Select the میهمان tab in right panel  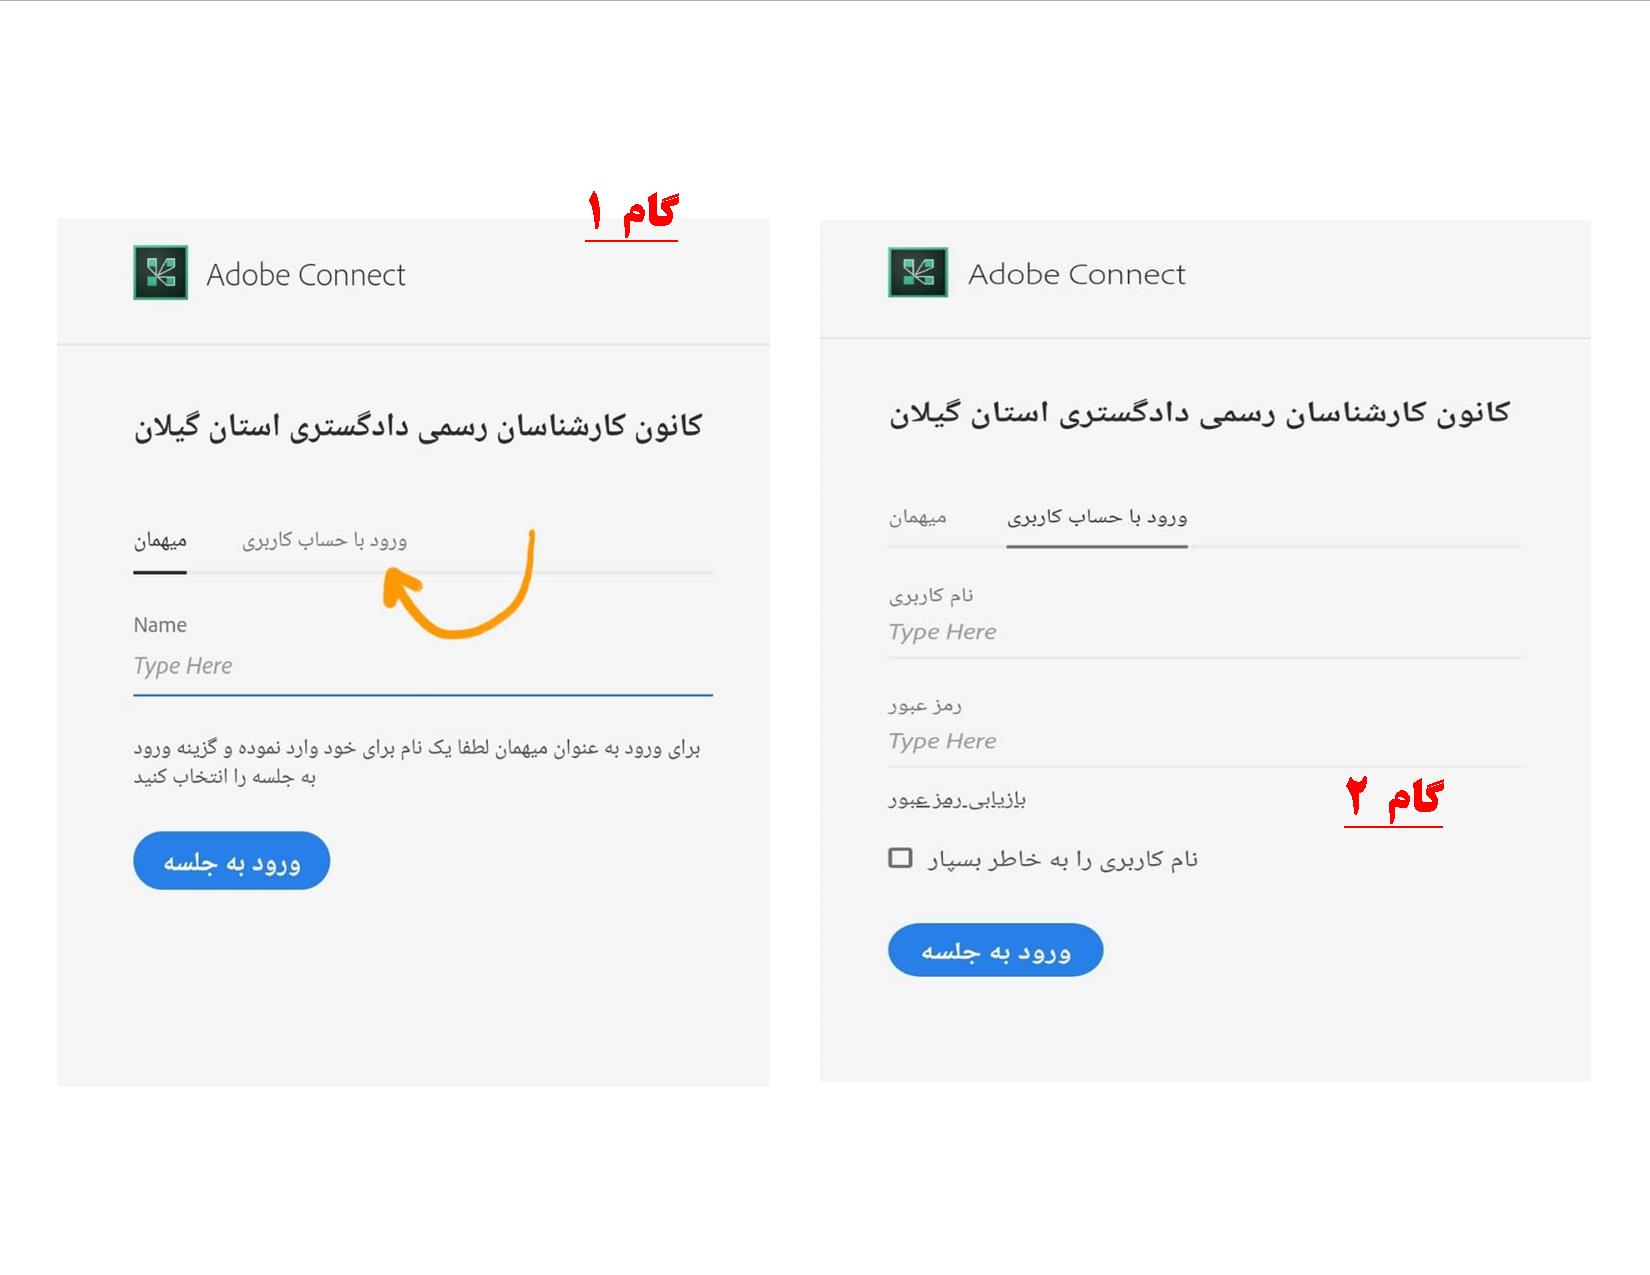(917, 518)
